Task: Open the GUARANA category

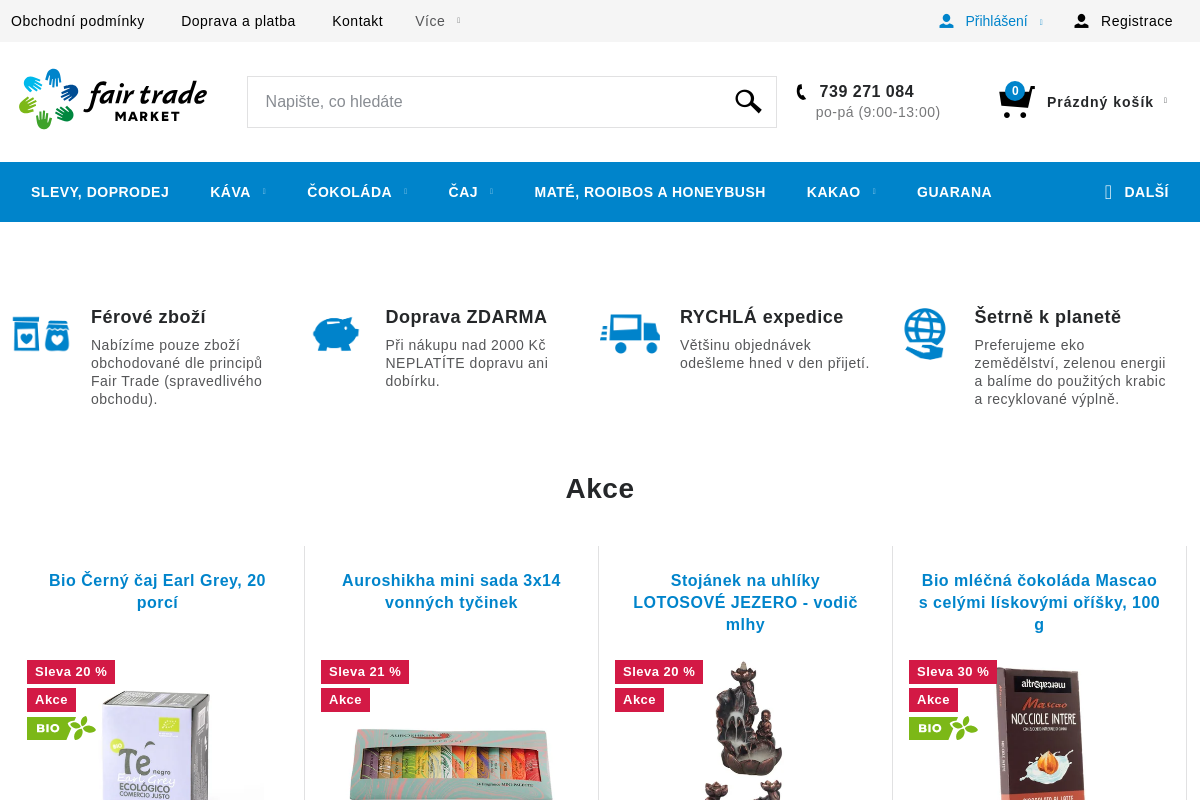Action: (954, 192)
